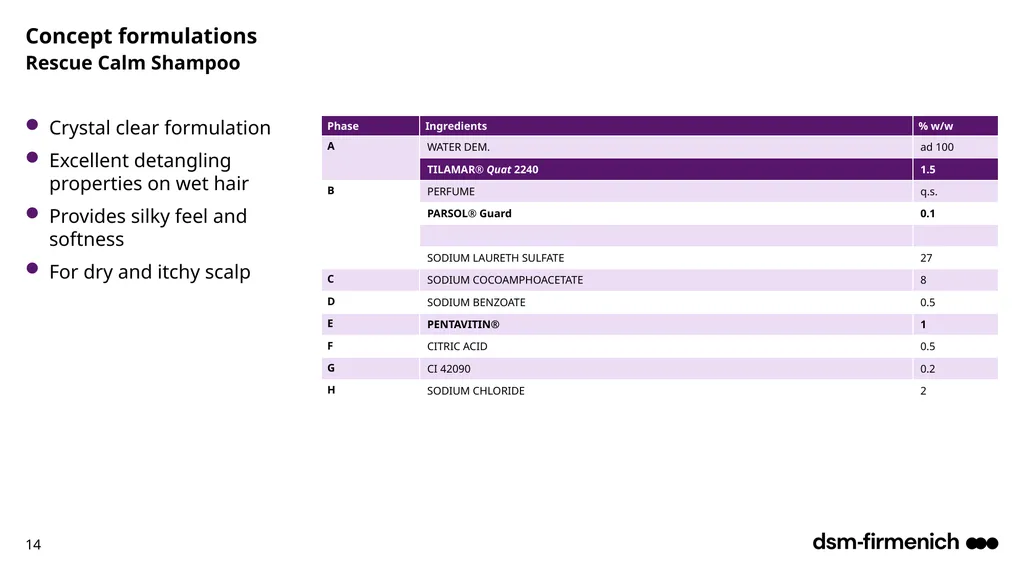
Task: Click the dsm-firmenich logo
Action: click(x=905, y=542)
